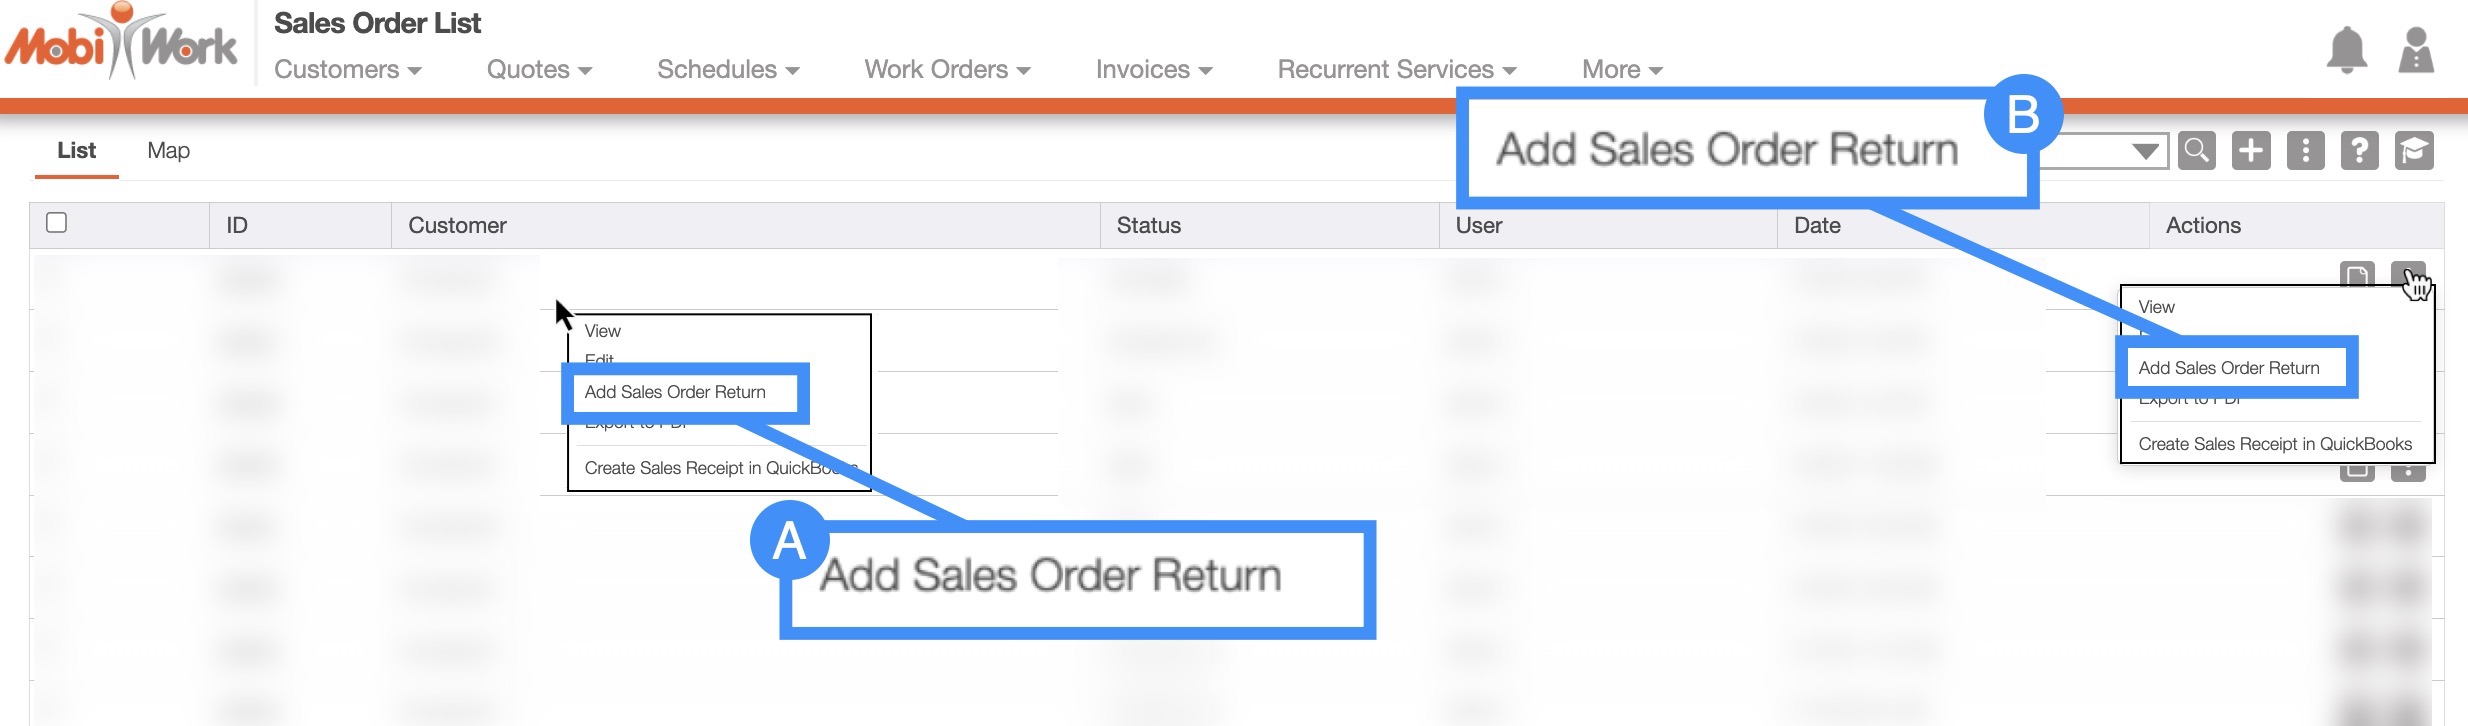Image resolution: width=2468 pixels, height=726 pixels.
Task: Click the document icon in first row Actions
Action: click(2357, 275)
